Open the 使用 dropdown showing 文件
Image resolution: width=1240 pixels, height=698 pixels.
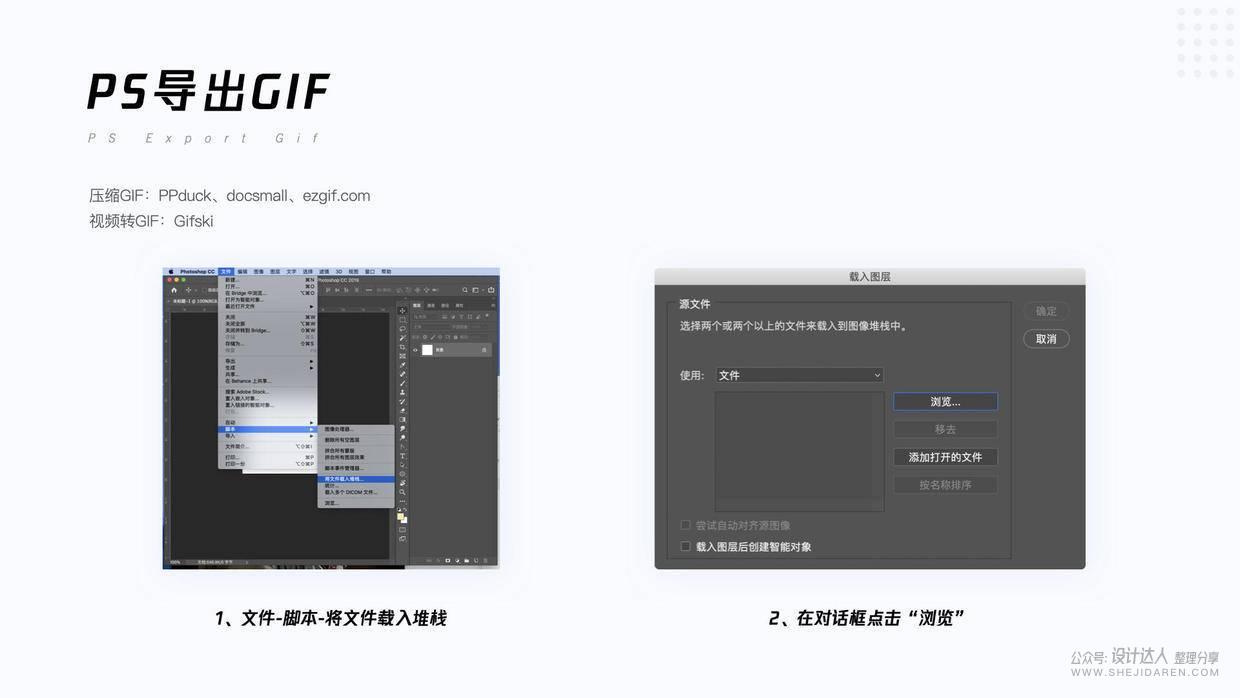pos(799,375)
